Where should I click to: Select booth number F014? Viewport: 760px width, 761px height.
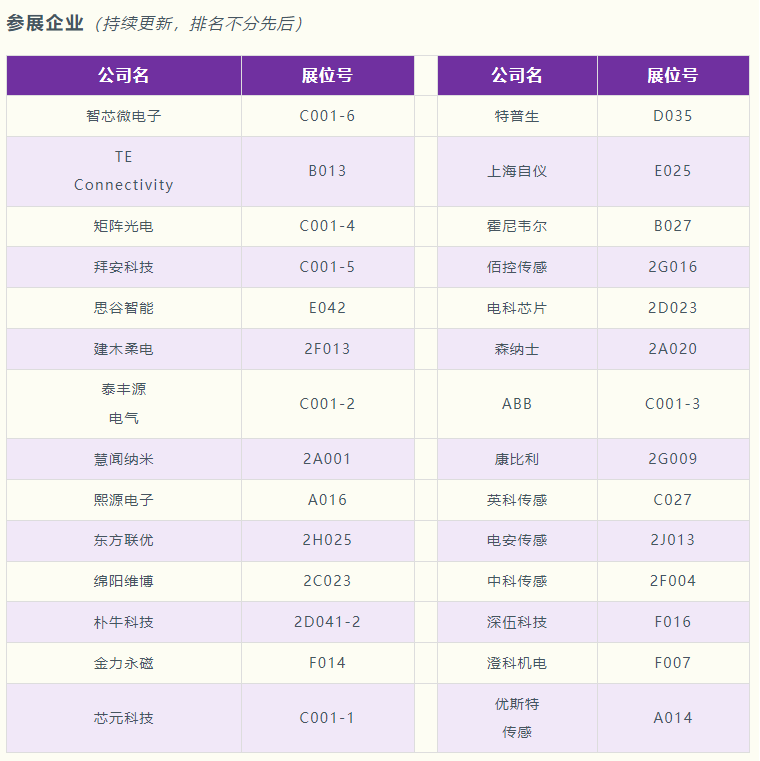328,663
